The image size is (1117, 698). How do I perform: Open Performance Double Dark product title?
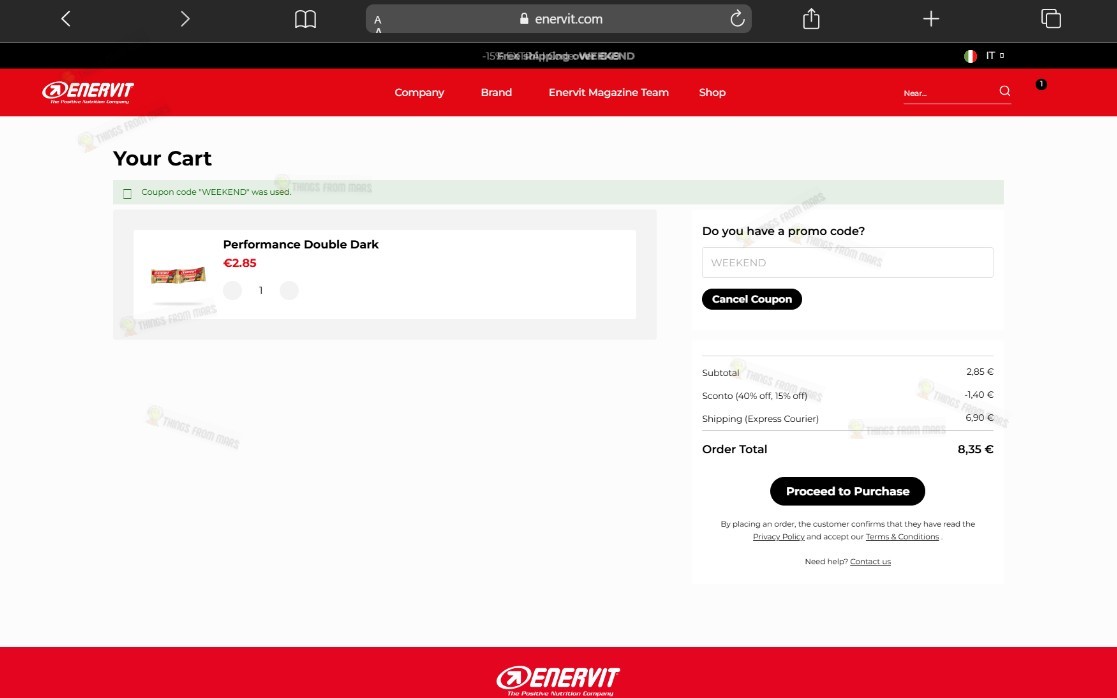[x=301, y=244]
